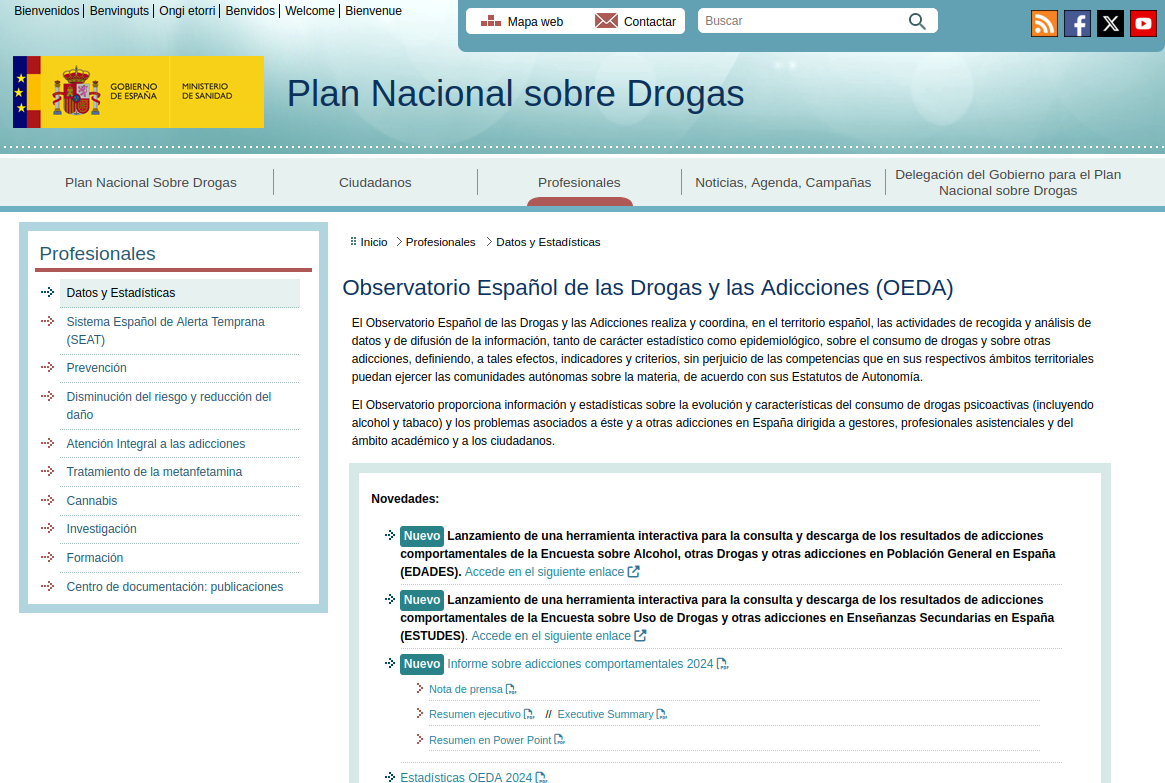Screen dimensions: 1165x783
Task: Open Resumen en Power Point link
Action: click(490, 741)
